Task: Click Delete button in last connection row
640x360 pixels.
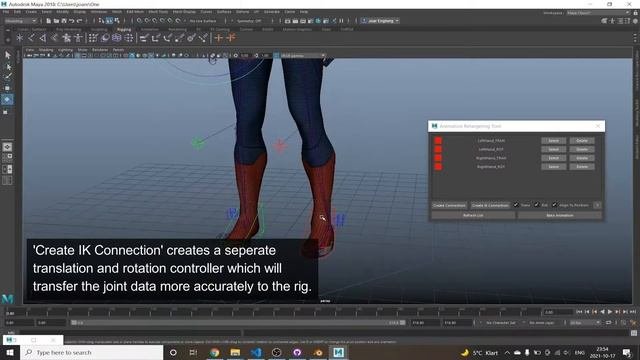Action: click(x=582, y=167)
